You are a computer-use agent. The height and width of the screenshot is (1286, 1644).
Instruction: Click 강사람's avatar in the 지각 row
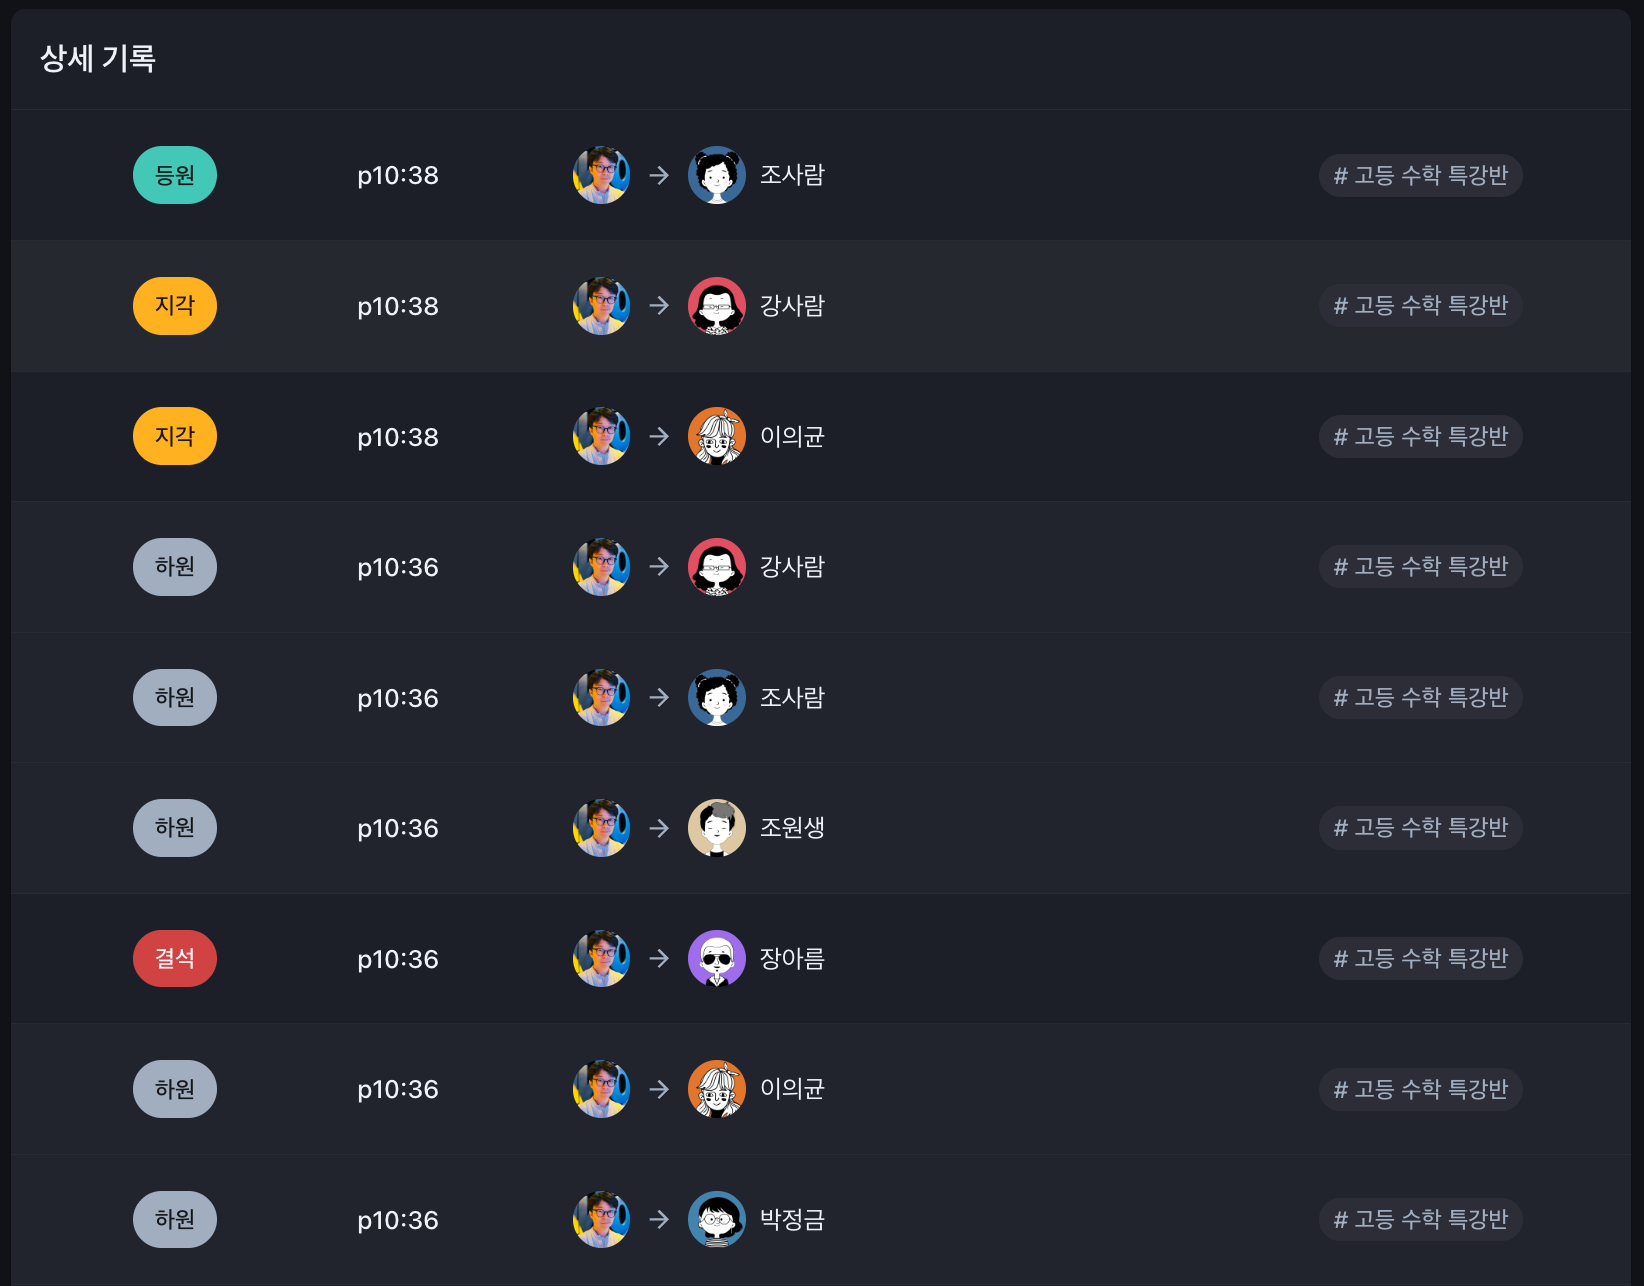tap(716, 306)
